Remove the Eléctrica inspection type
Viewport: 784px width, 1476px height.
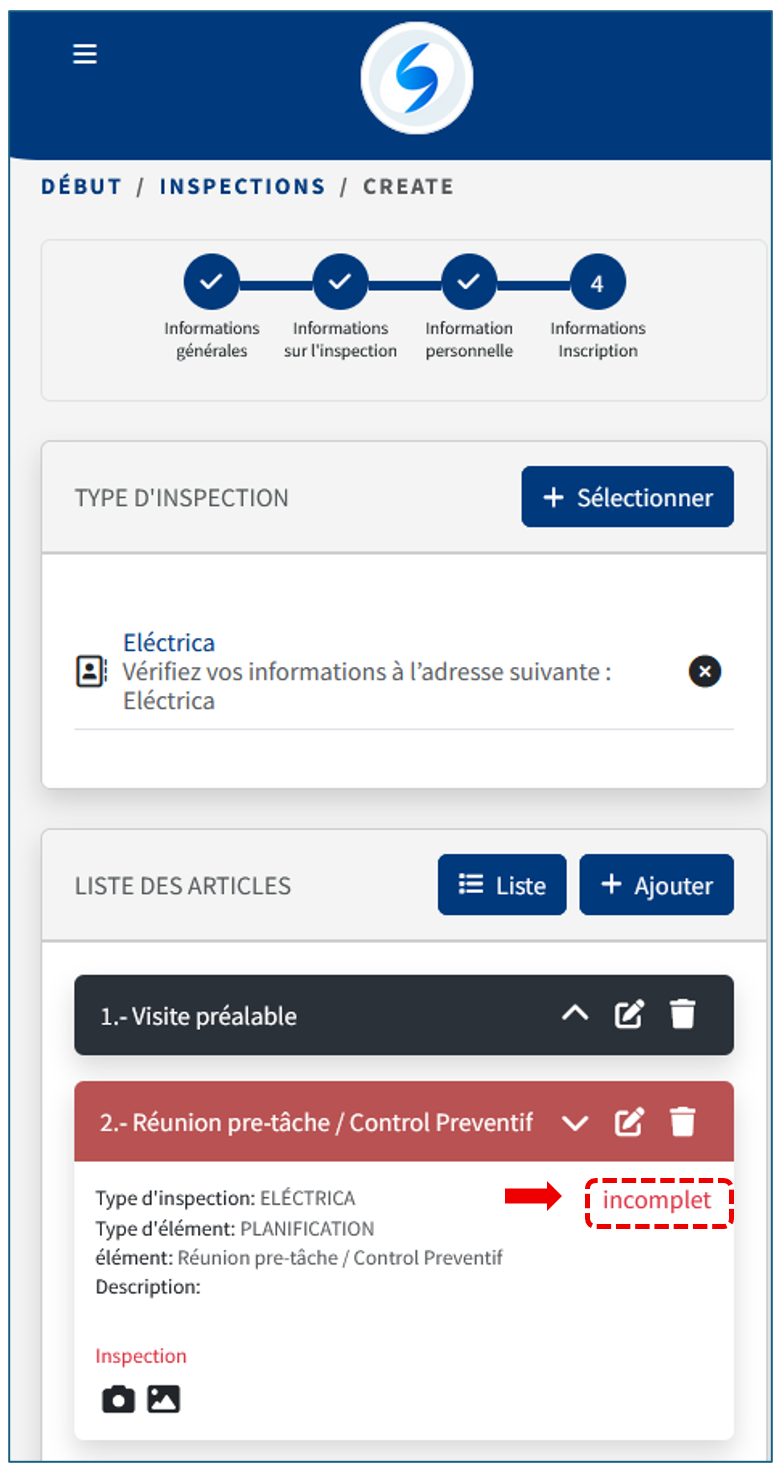coord(705,672)
